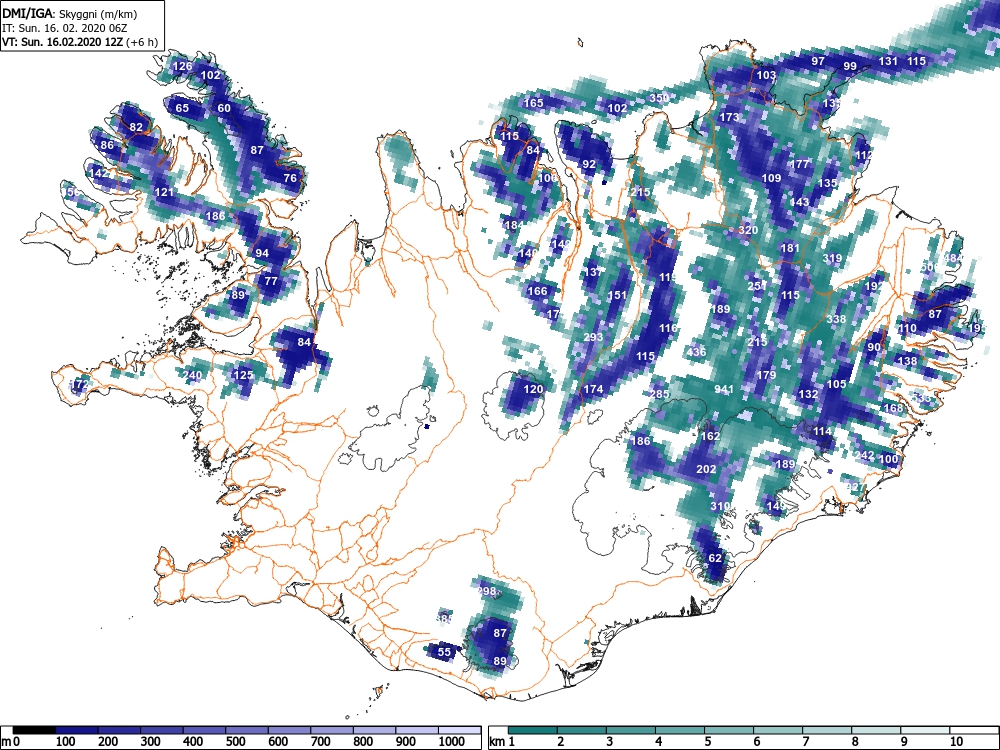The image size is (1000, 750).
Task: Click the map value '60'
Action: click(224, 108)
